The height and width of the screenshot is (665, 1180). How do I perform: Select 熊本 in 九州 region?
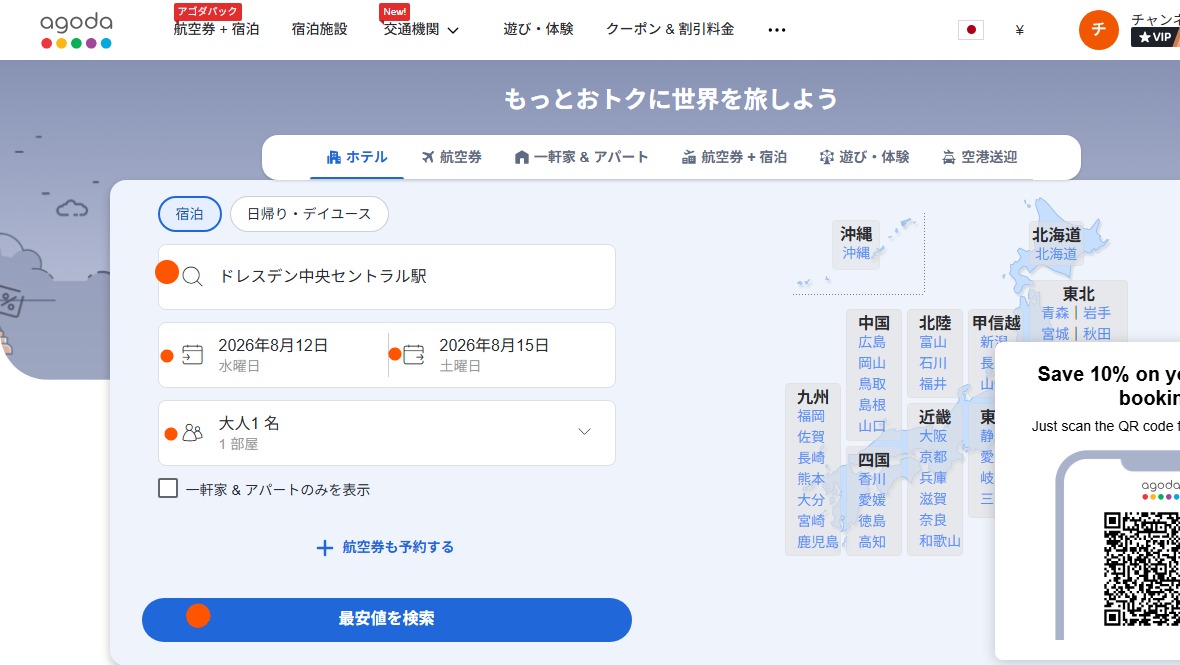tap(811, 479)
